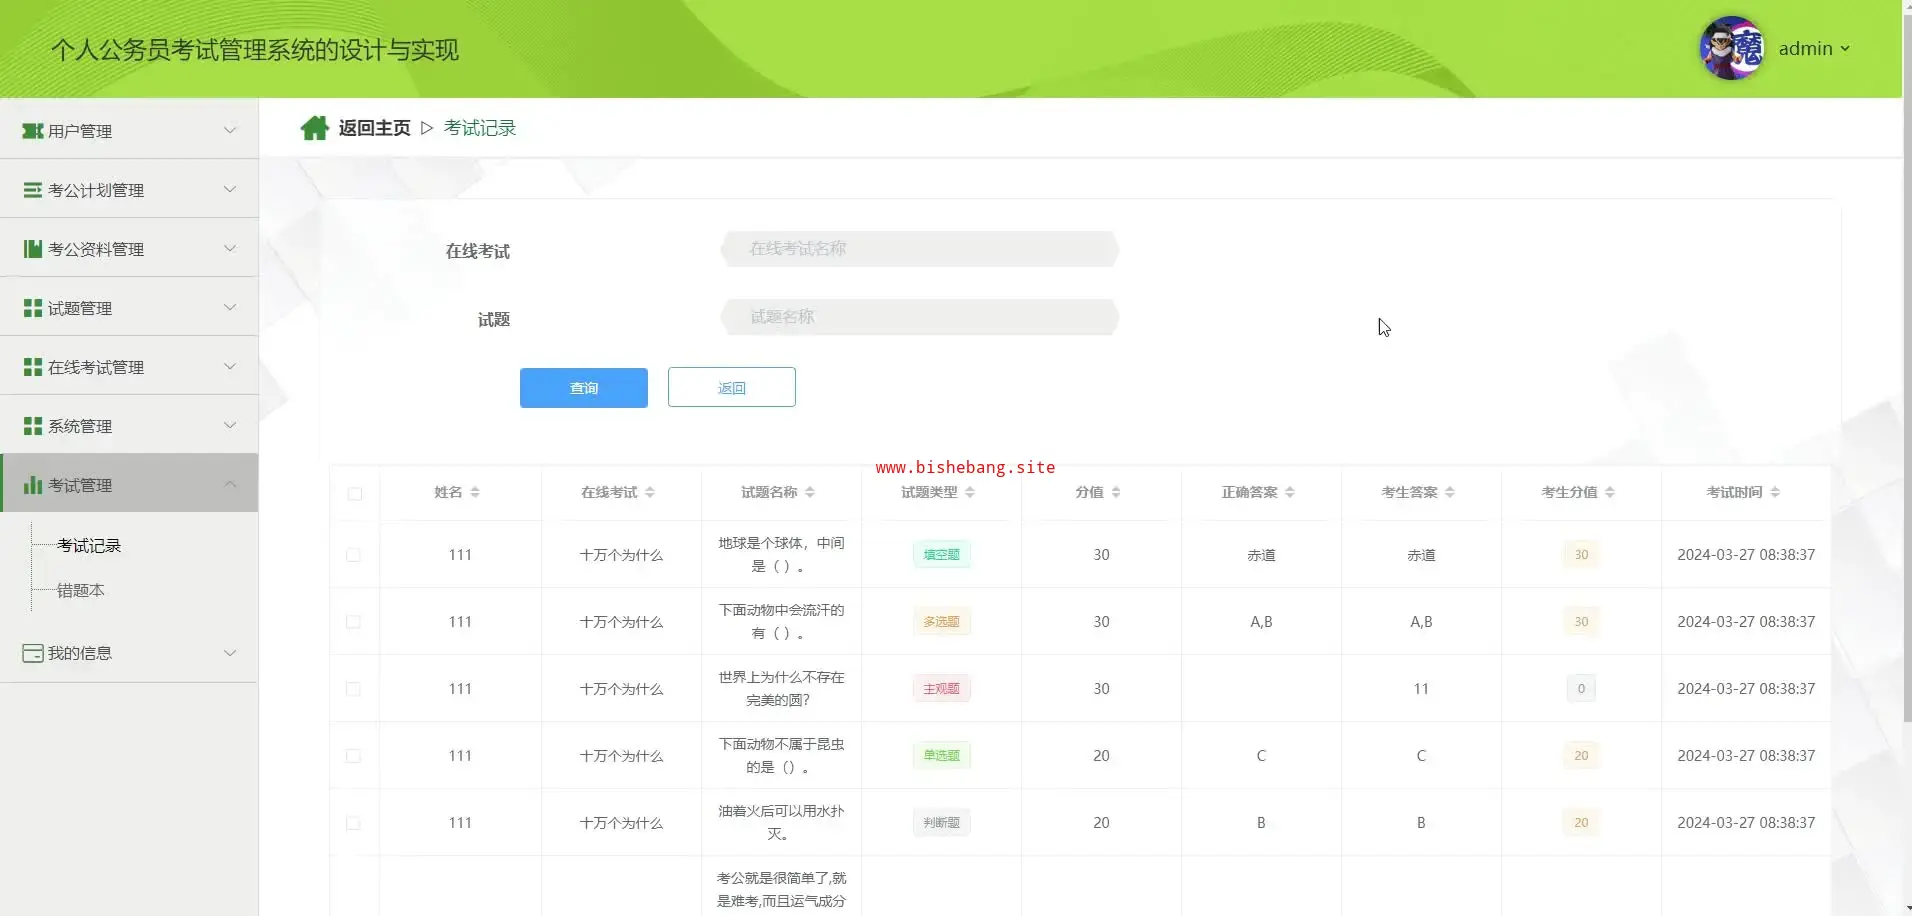Click the 返回 button

[x=731, y=387]
